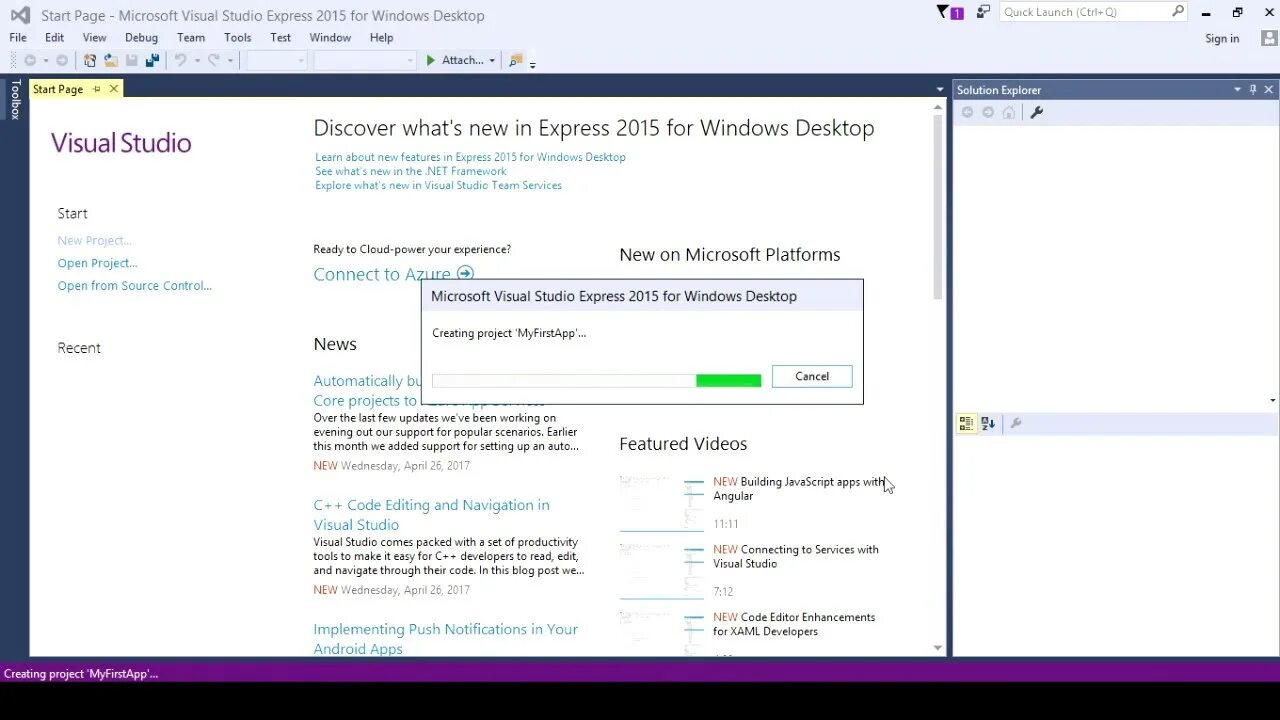
Task: Open the Tools menu
Action: [238, 38]
